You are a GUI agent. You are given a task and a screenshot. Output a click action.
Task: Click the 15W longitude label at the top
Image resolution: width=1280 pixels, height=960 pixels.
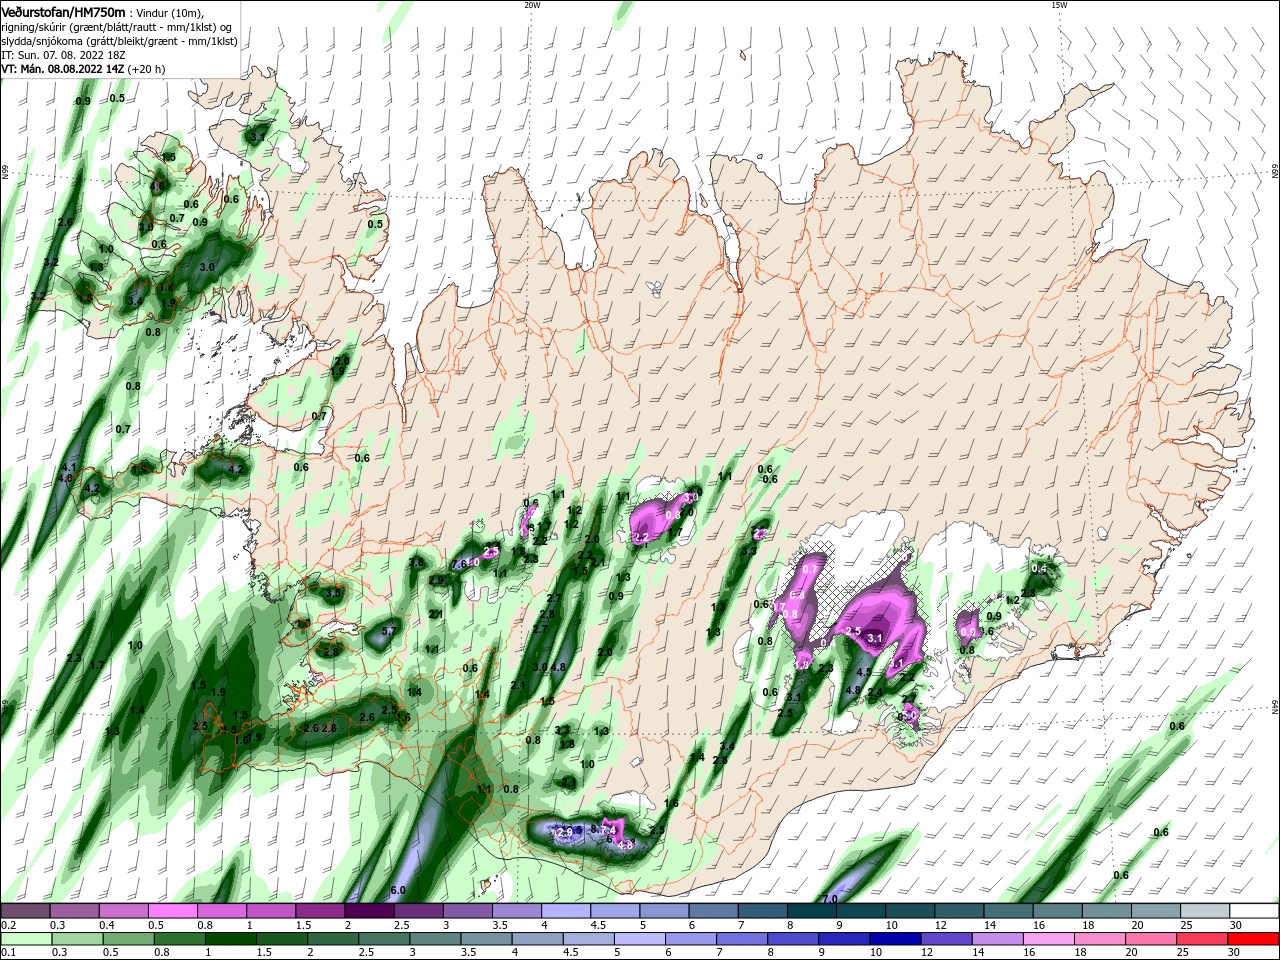1059,5
